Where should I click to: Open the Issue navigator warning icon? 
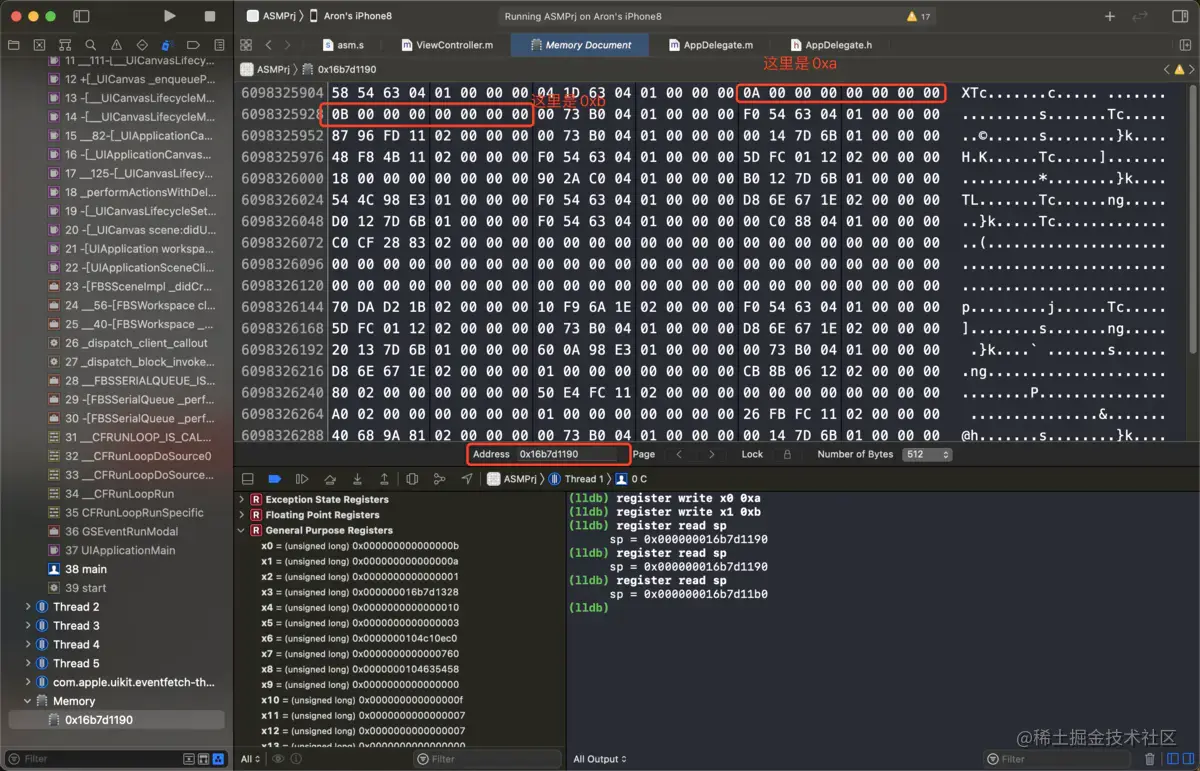pyautogui.click(x=116, y=45)
